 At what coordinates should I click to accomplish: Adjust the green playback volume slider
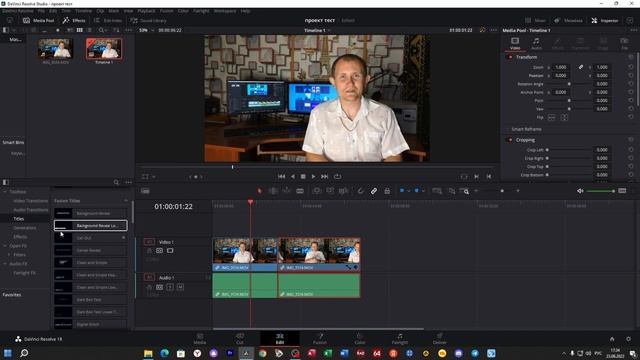(600, 191)
